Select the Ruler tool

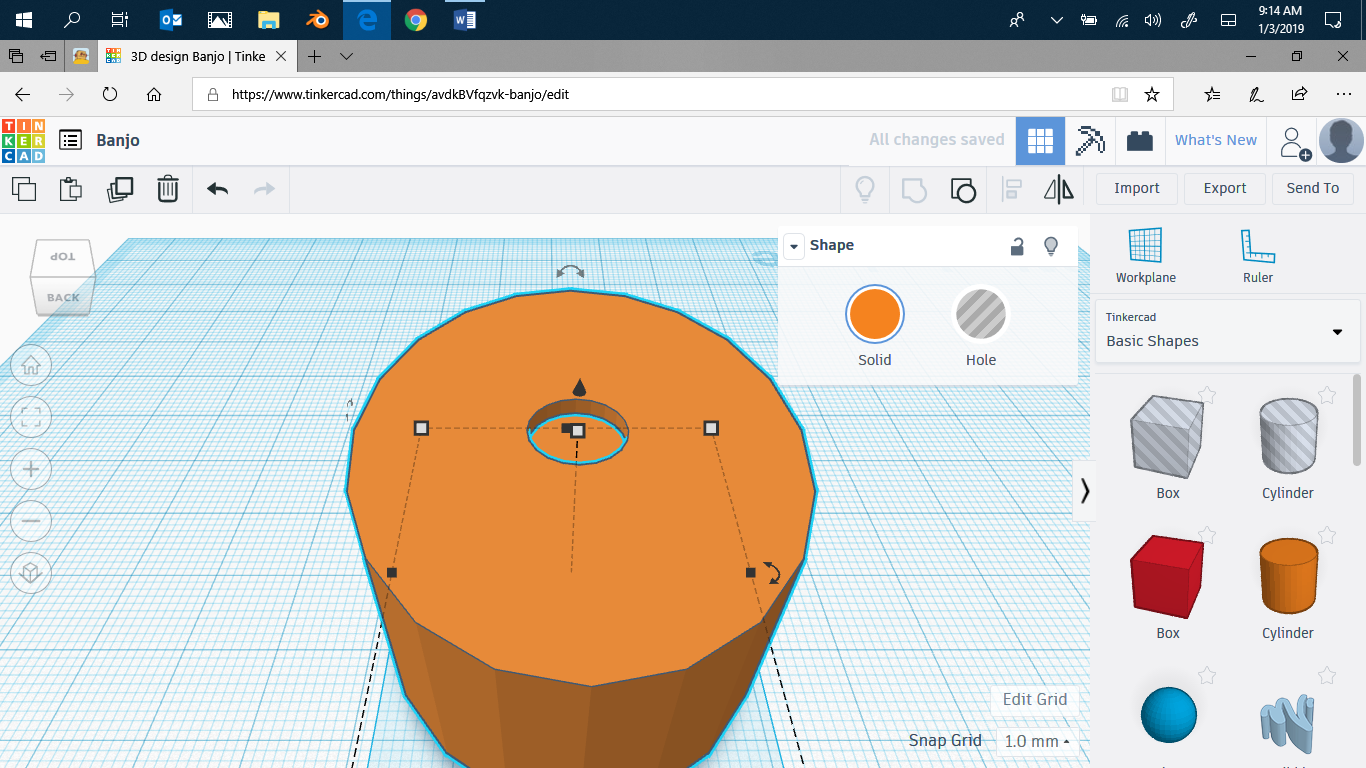1258,256
